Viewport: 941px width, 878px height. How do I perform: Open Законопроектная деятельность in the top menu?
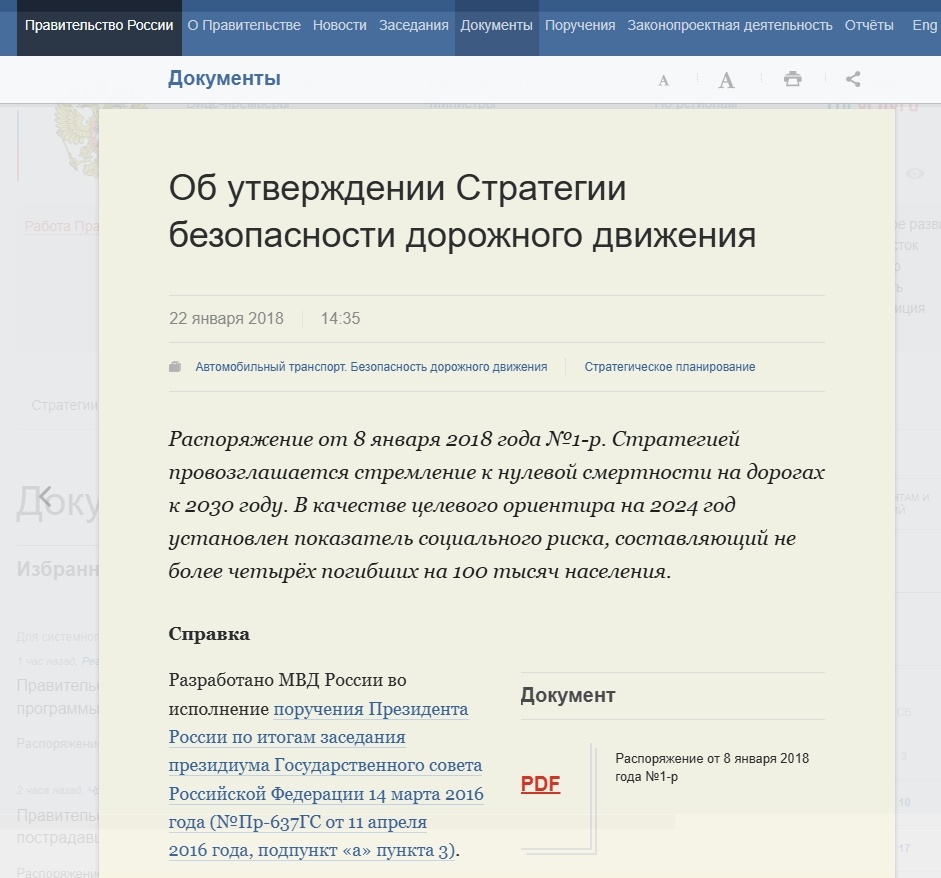730,25
